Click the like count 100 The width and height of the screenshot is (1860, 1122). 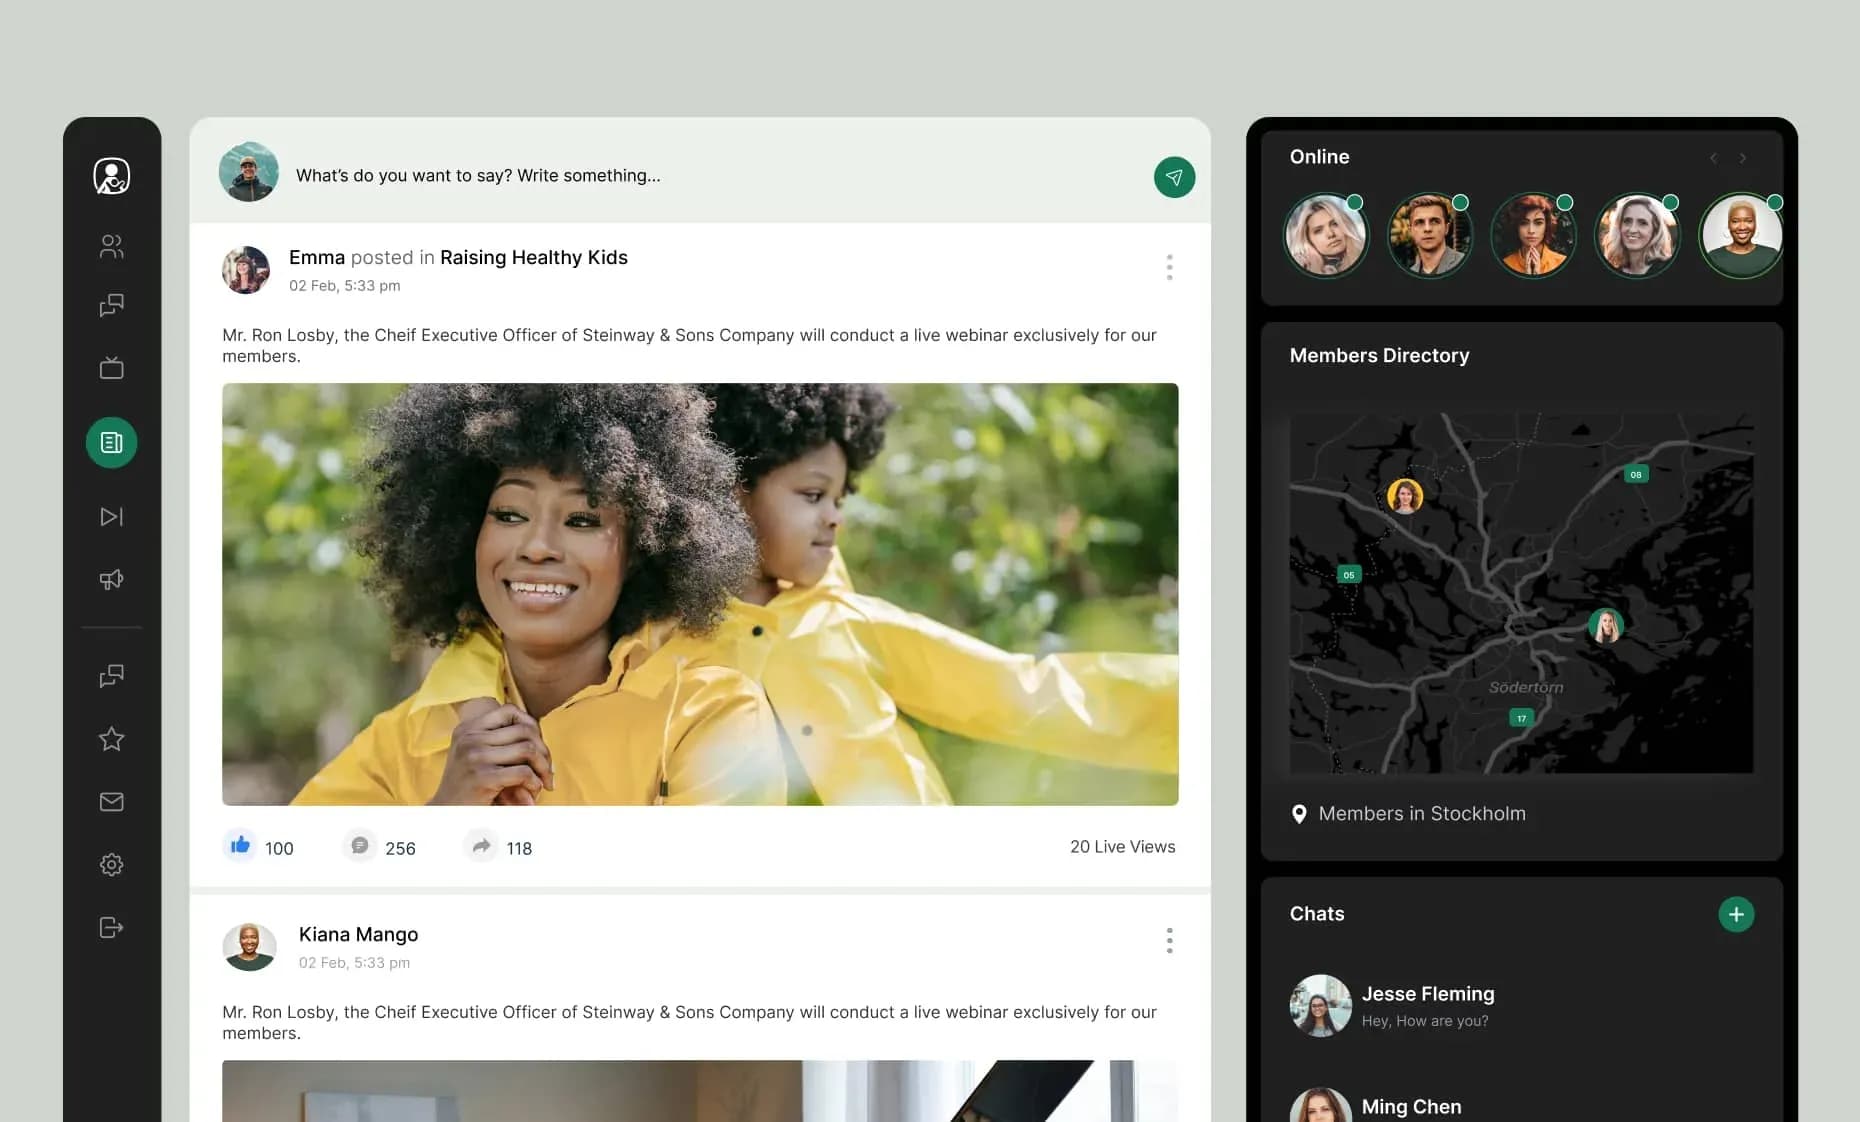click(279, 849)
